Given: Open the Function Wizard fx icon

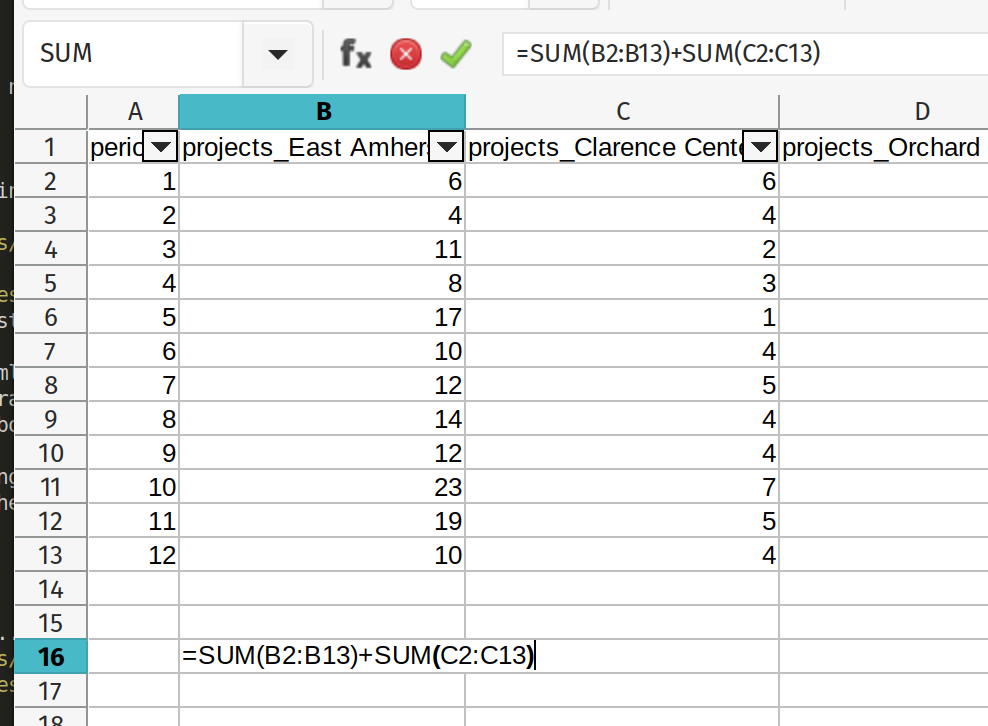Looking at the screenshot, I should point(355,54).
